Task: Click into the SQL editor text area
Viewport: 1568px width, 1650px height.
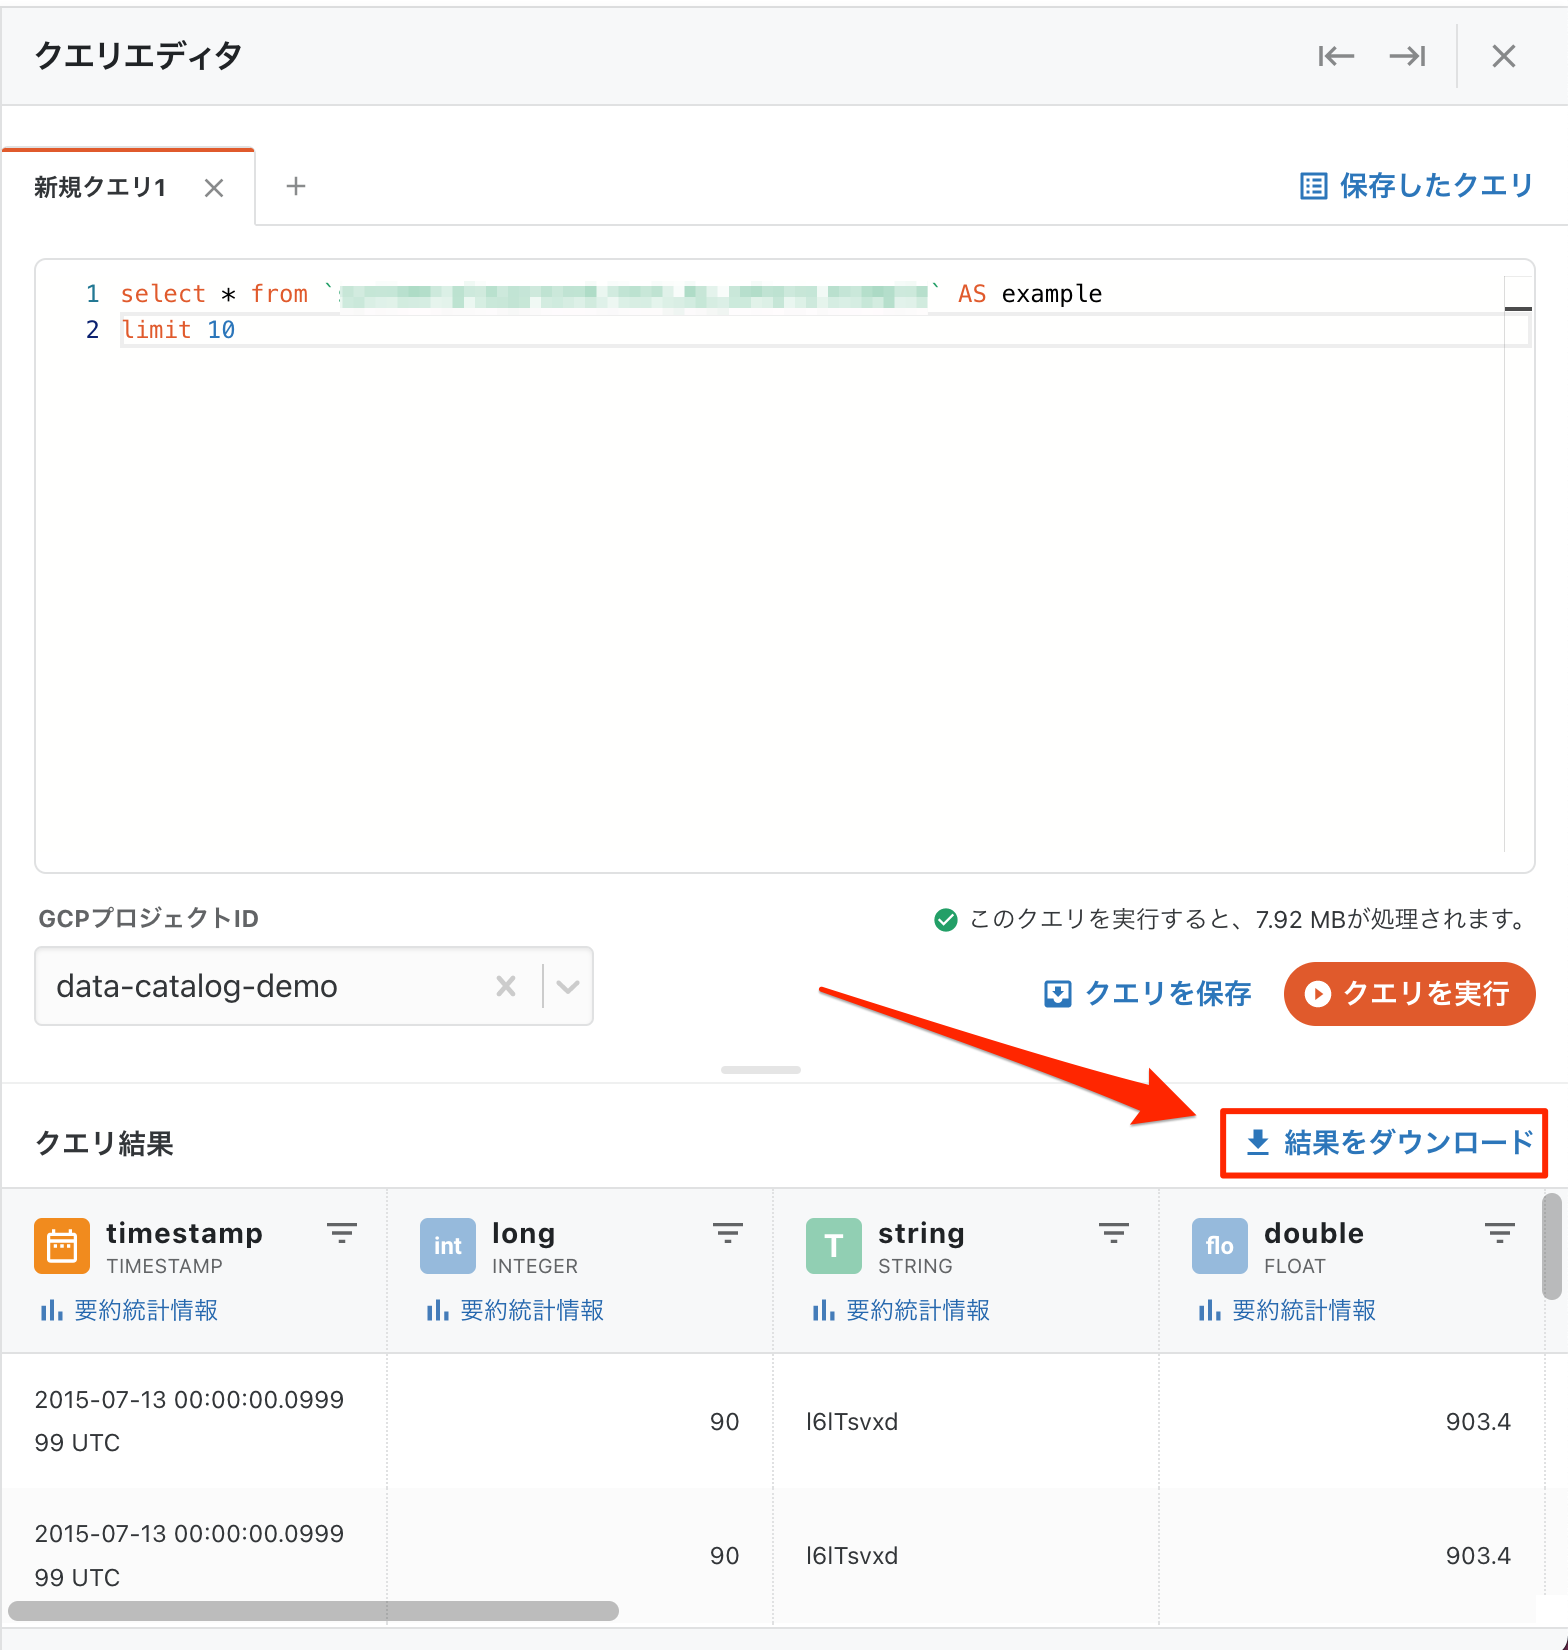Action: click(785, 566)
